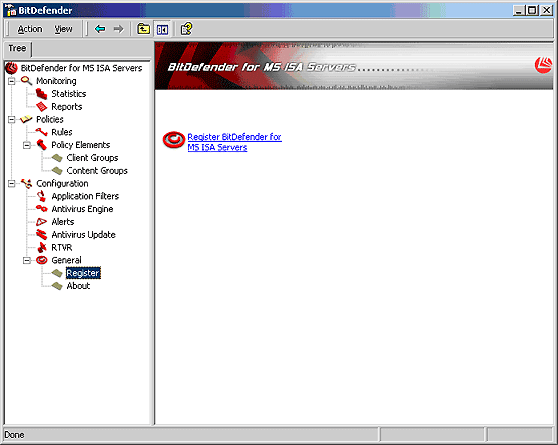Click the Antivirus Update icon
Image resolution: width=558 pixels, height=445 pixels.
point(41,235)
